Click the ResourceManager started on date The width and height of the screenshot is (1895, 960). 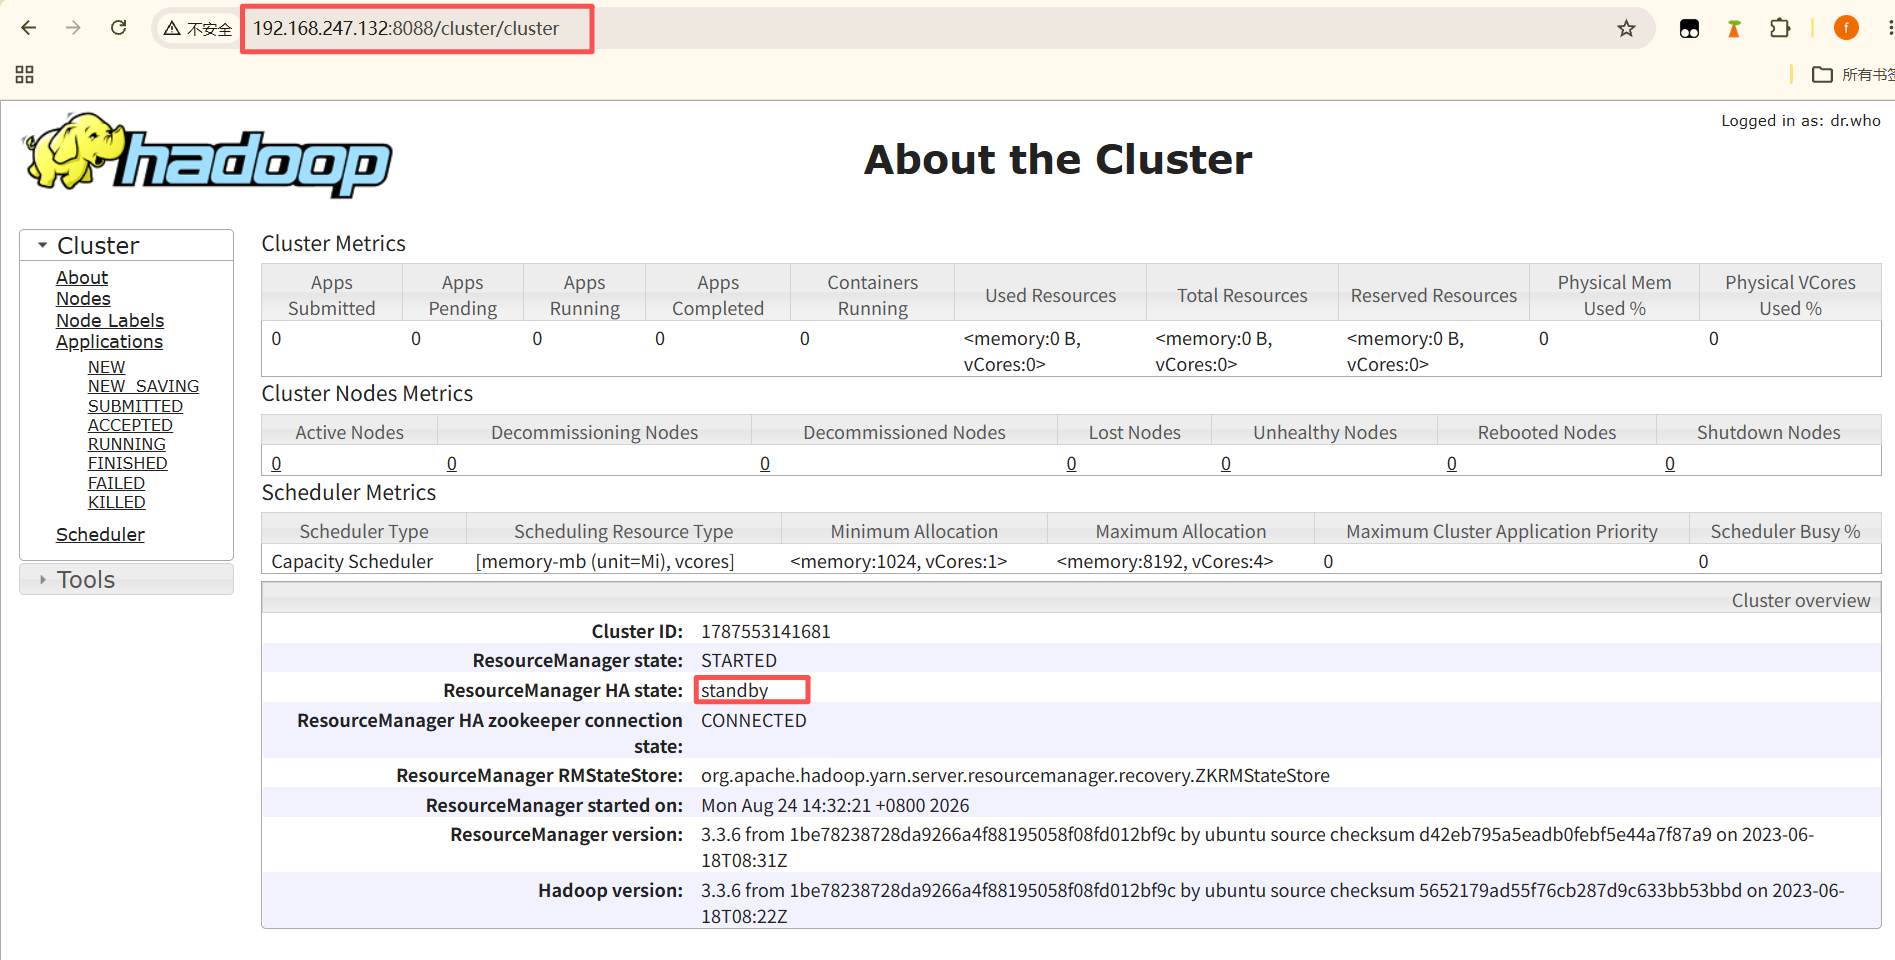pos(835,805)
